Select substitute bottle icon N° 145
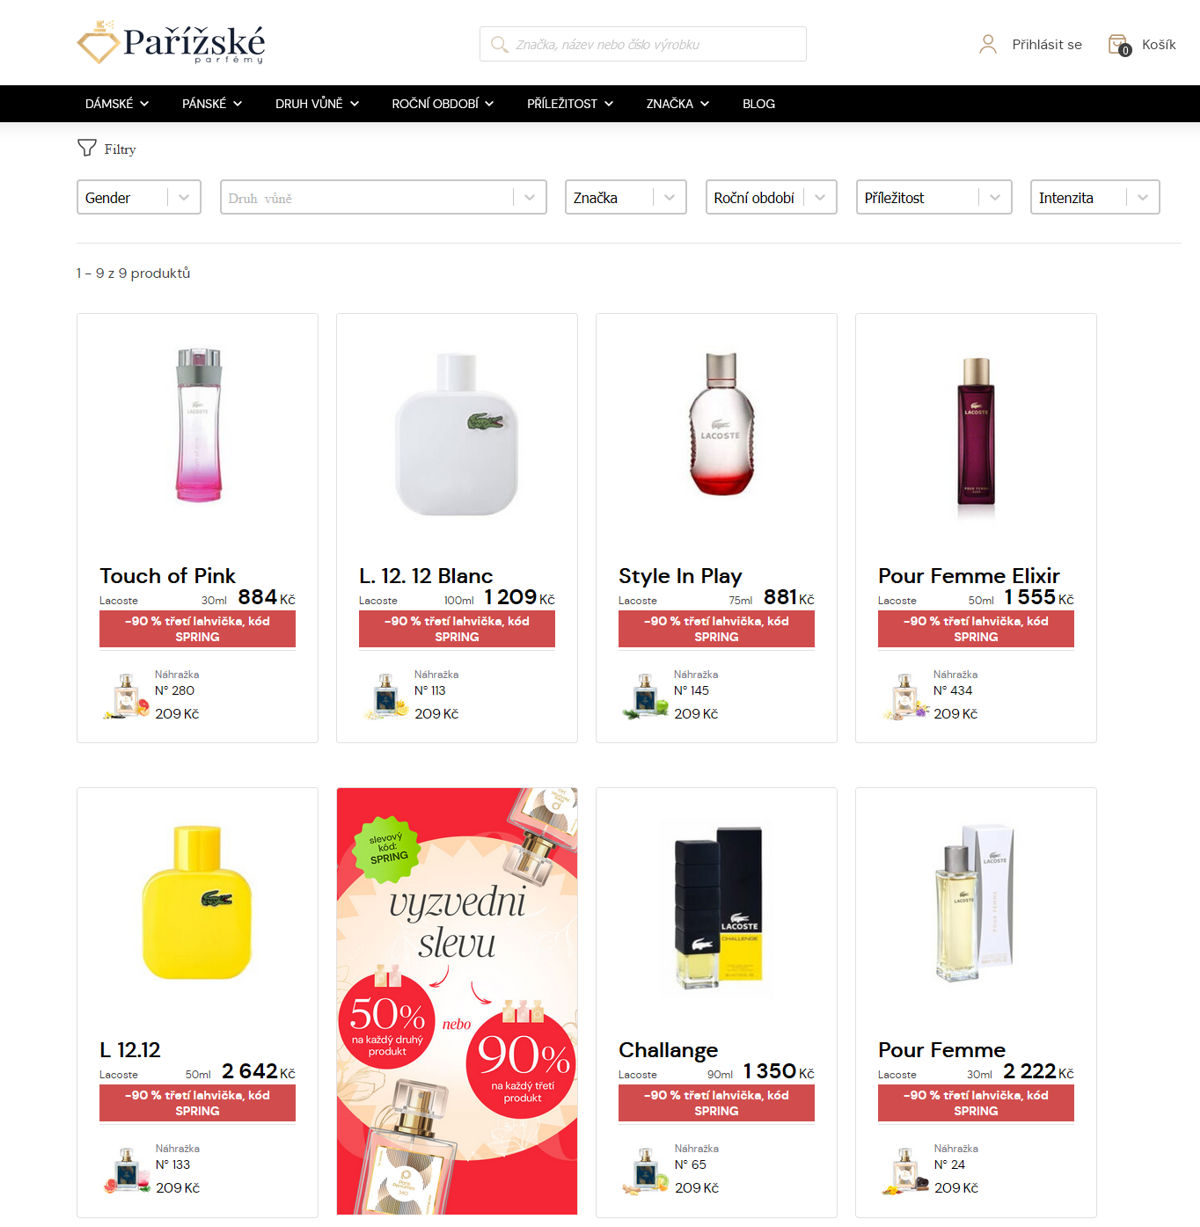The image size is (1200, 1227). tap(645, 696)
